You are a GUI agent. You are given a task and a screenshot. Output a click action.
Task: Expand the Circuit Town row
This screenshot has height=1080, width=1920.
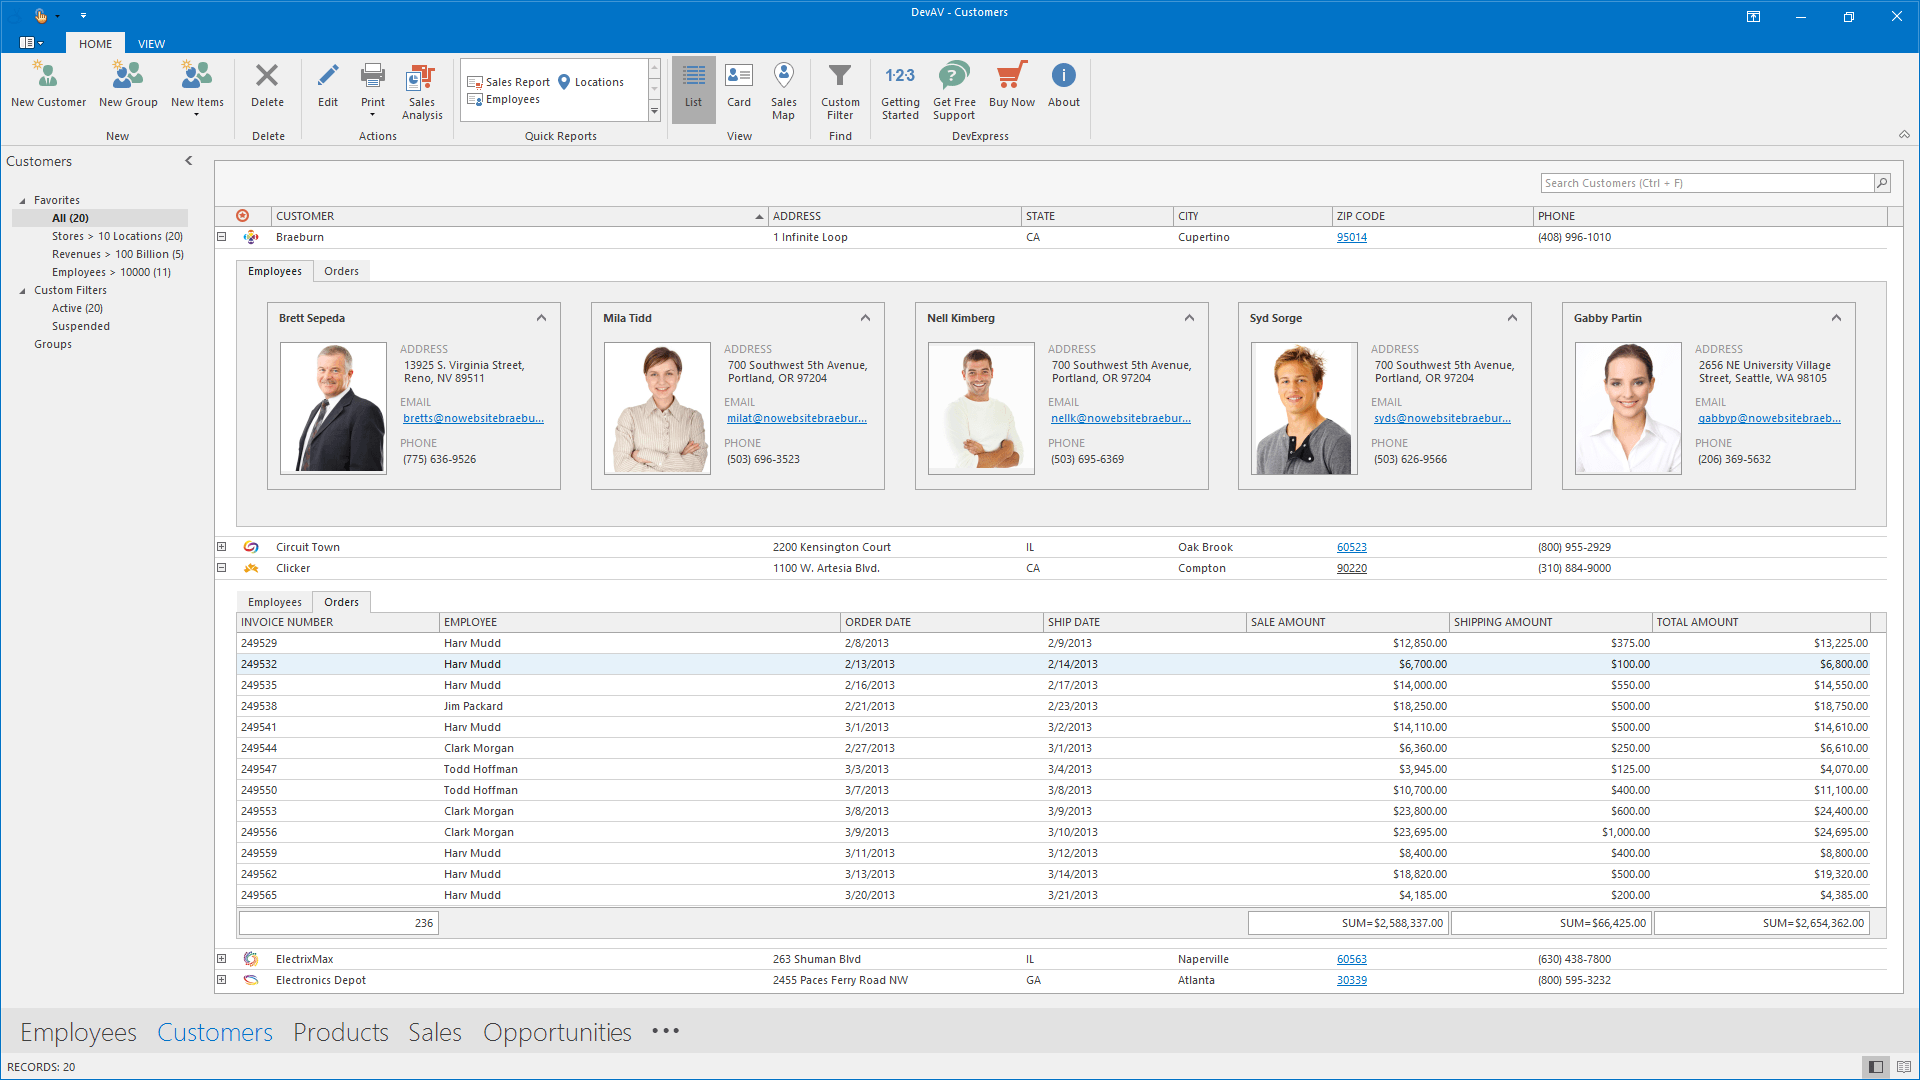222,547
